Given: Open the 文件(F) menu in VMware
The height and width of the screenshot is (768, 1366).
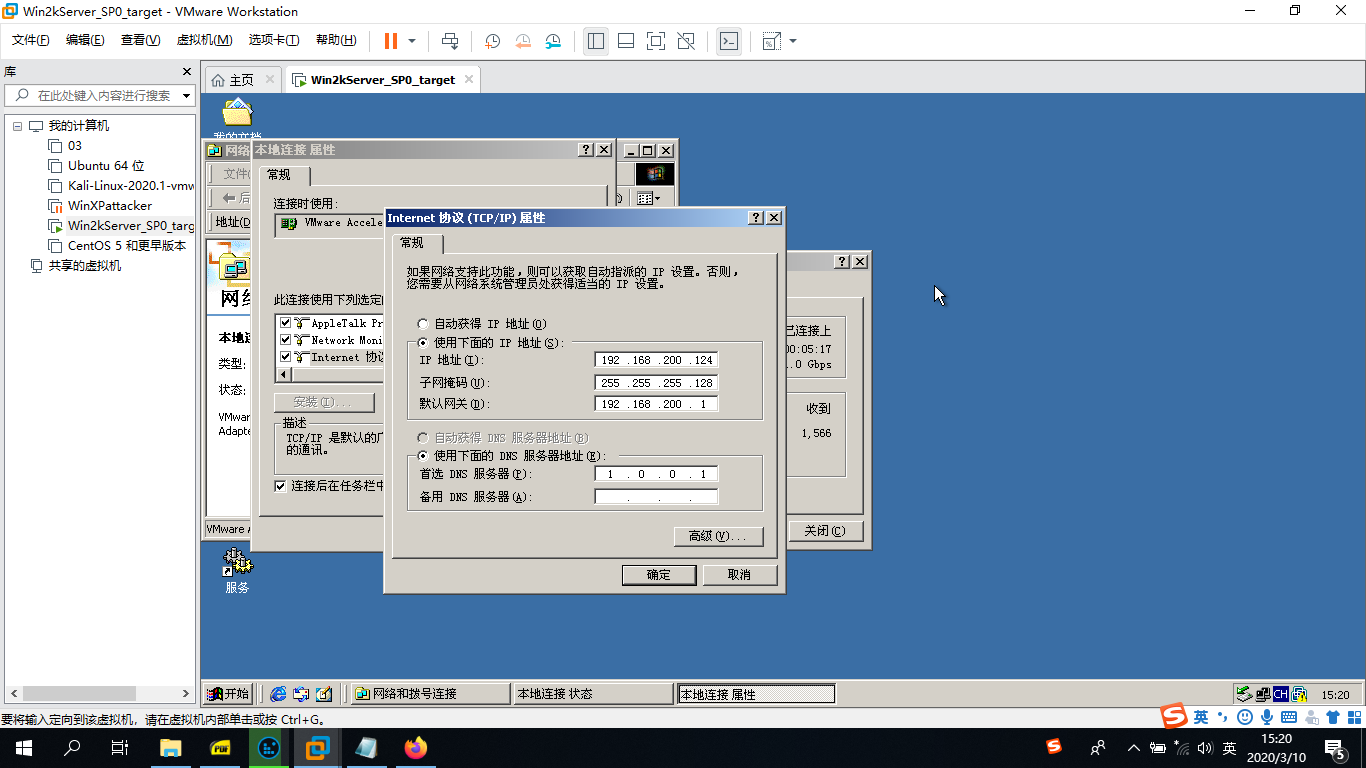Looking at the screenshot, I should (31, 40).
